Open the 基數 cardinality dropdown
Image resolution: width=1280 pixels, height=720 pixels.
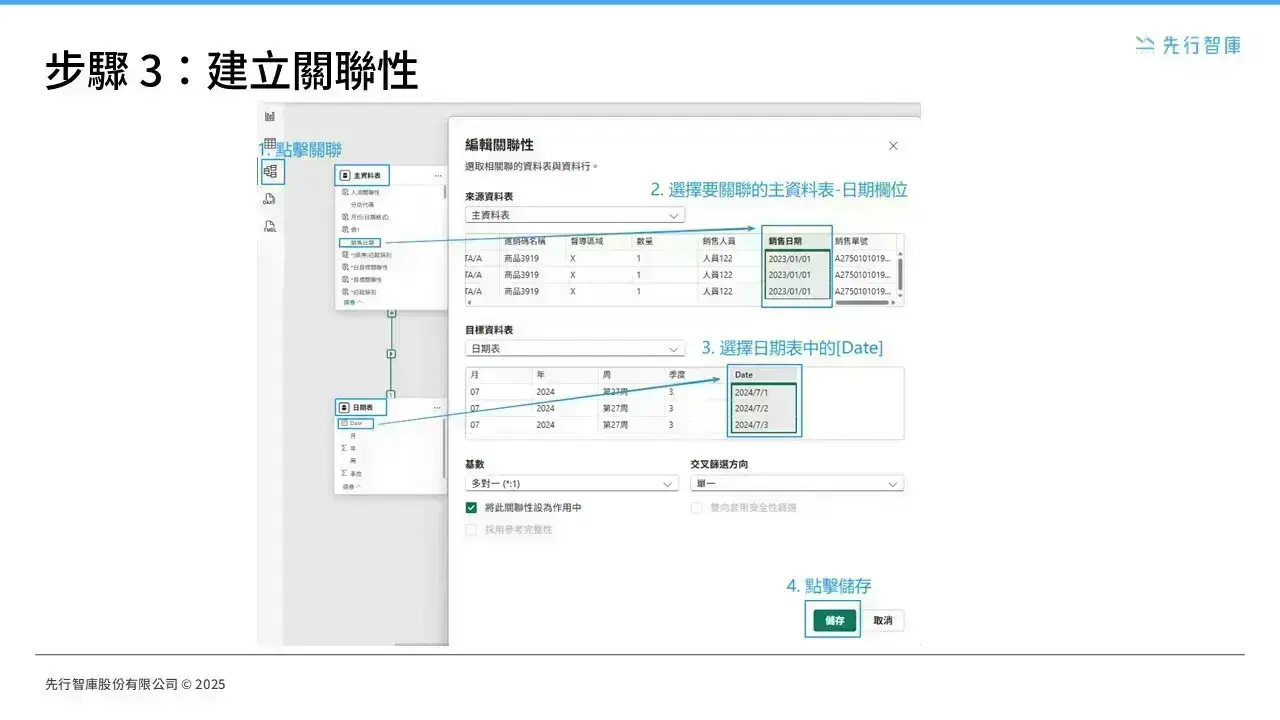pyautogui.click(x=572, y=483)
